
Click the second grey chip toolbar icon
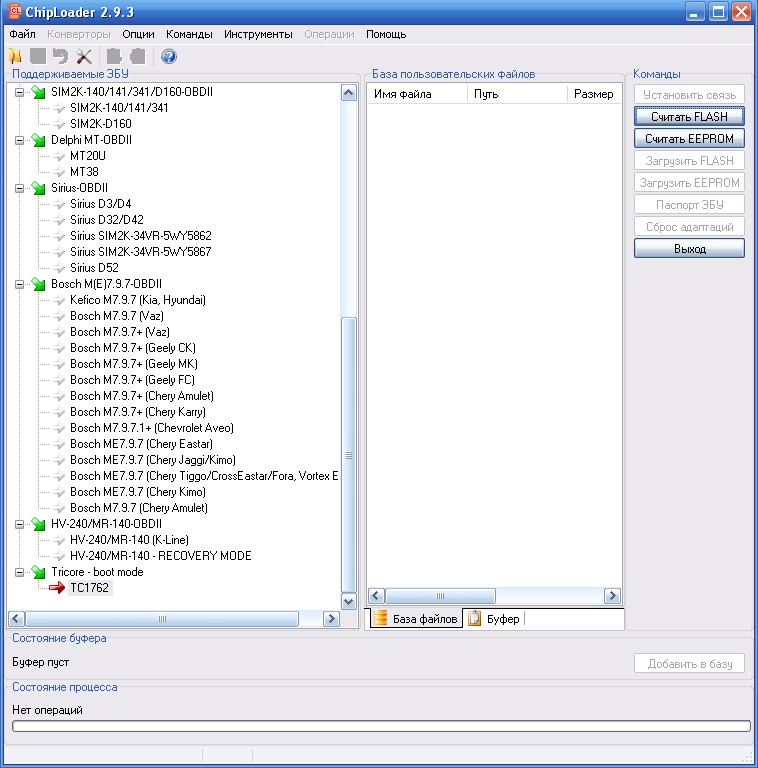138,56
